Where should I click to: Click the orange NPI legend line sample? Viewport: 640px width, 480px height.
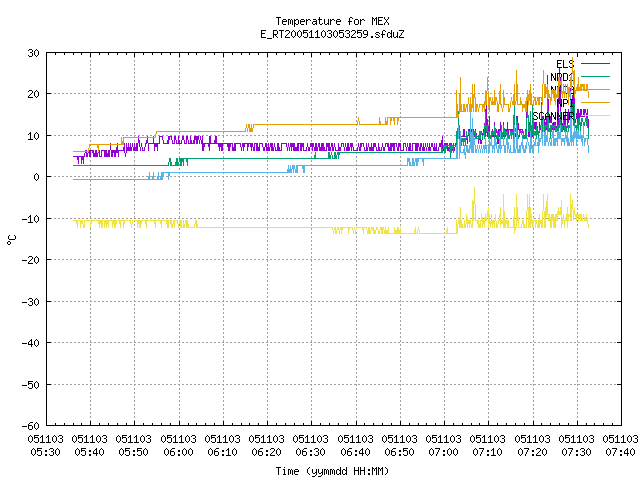pos(595,102)
